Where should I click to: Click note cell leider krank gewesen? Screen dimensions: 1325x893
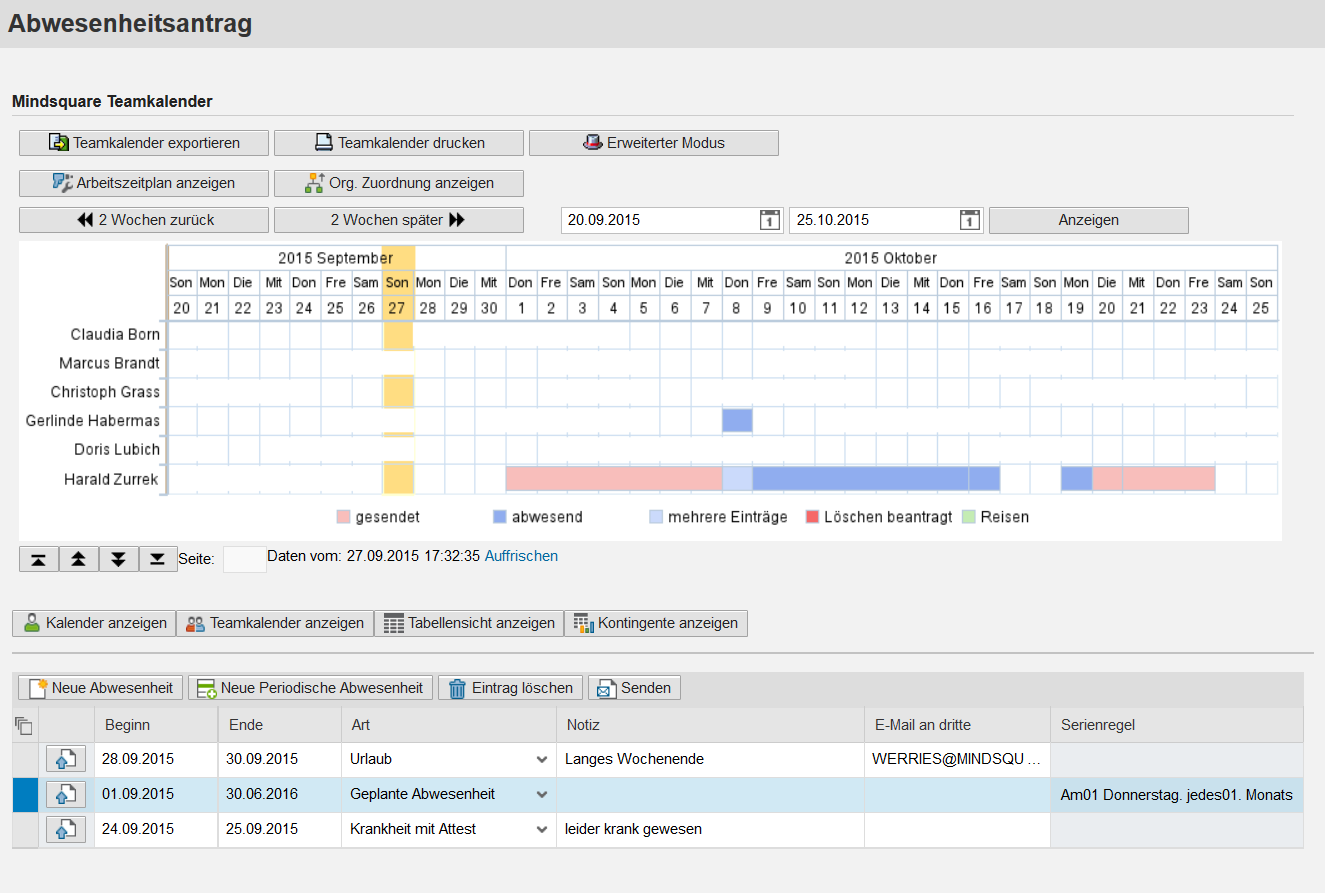[x=710, y=830]
